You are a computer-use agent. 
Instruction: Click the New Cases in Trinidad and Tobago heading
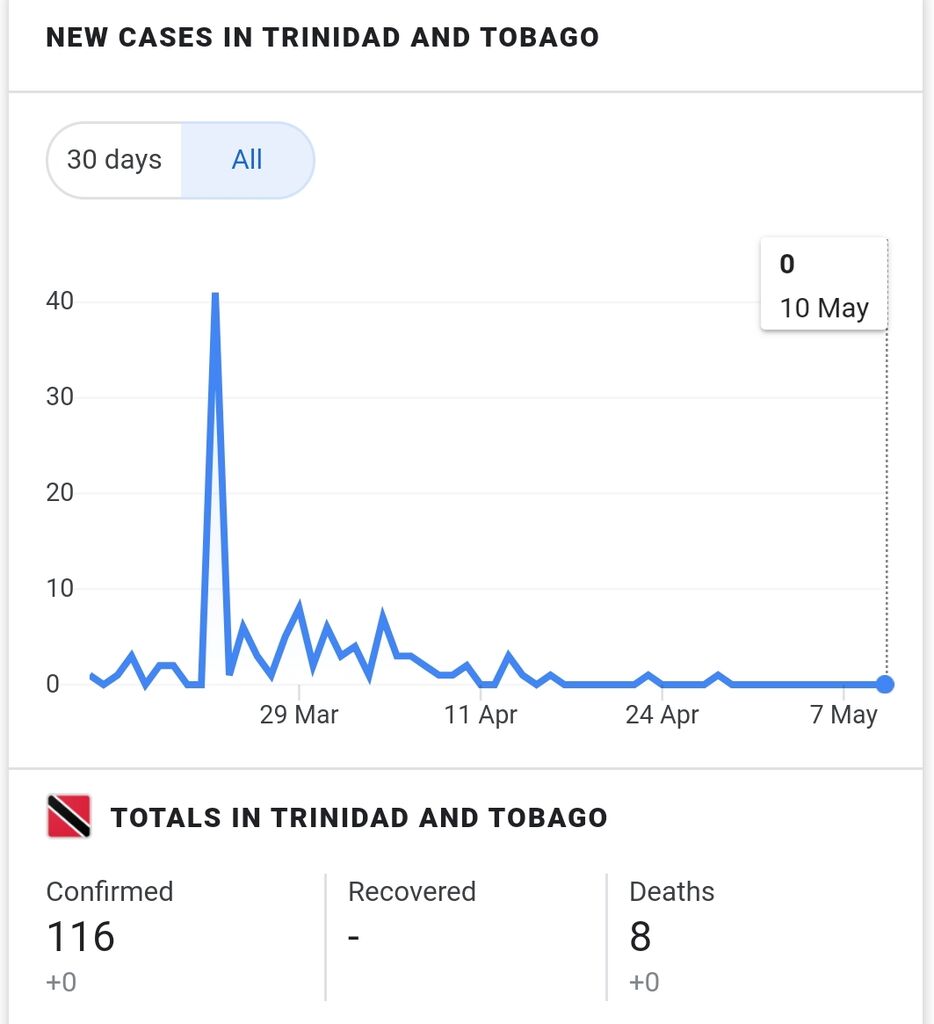pyautogui.click(x=323, y=37)
